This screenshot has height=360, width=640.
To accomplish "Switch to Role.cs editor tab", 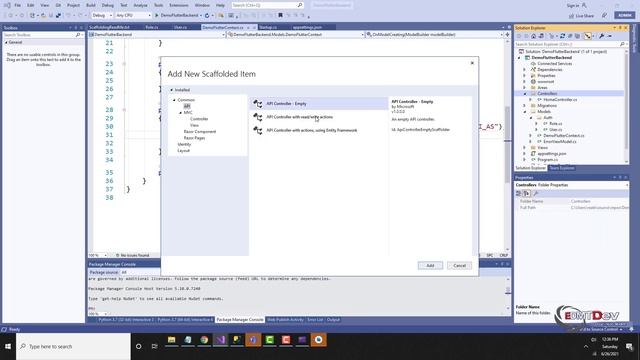I will coord(152,27).
